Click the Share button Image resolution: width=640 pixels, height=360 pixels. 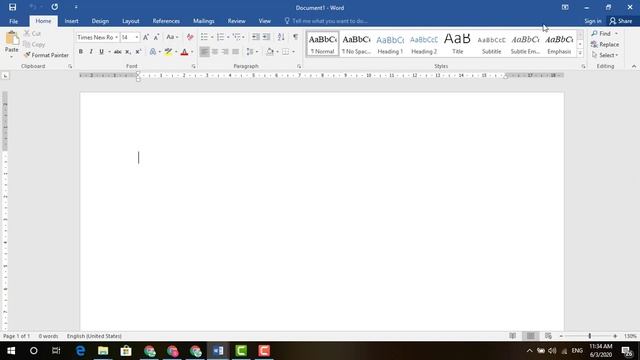(621, 21)
